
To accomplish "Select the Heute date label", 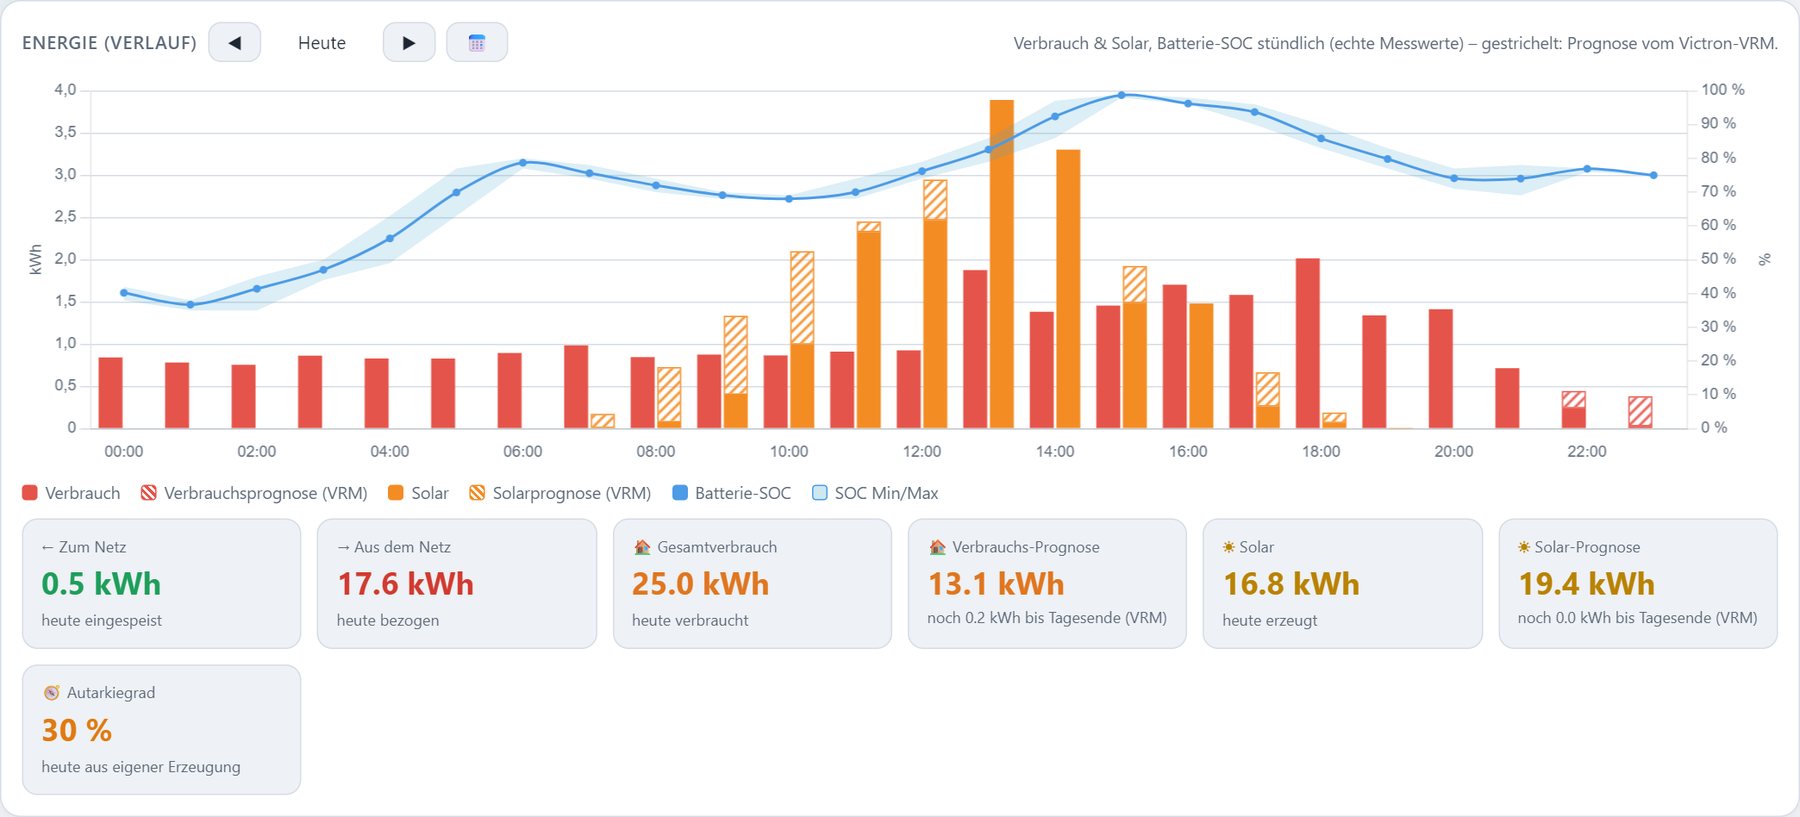I will click(x=322, y=43).
